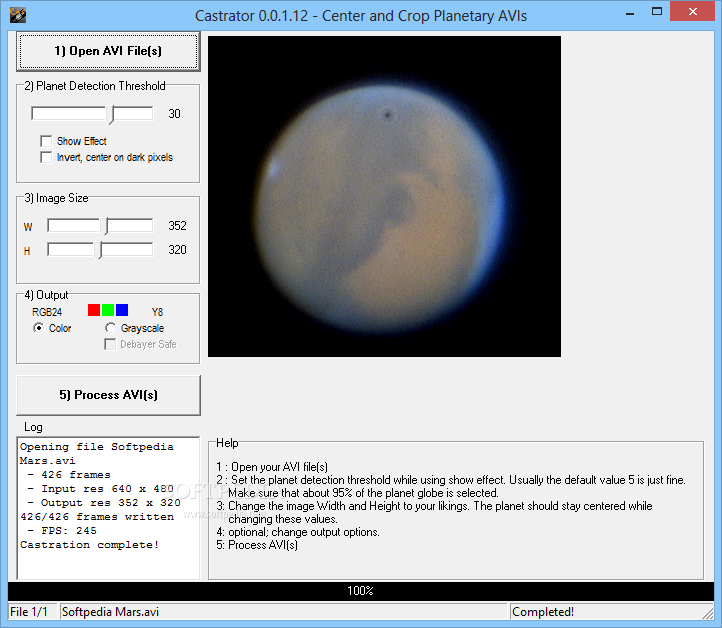Click the '- 426 frames' log line
Image resolution: width=722 pixels, height=628 pixels.
click(x=69, y=475)
